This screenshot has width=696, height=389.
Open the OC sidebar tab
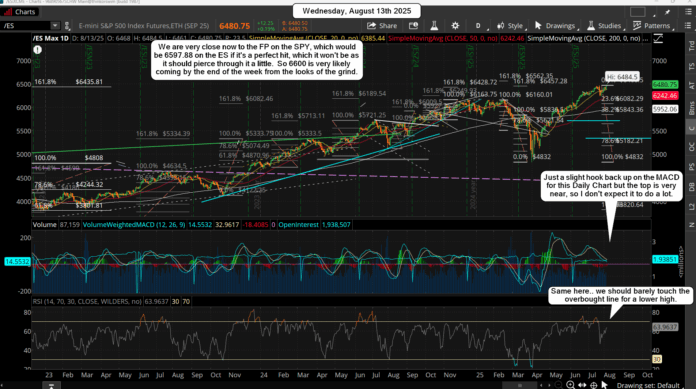[691, 147]
